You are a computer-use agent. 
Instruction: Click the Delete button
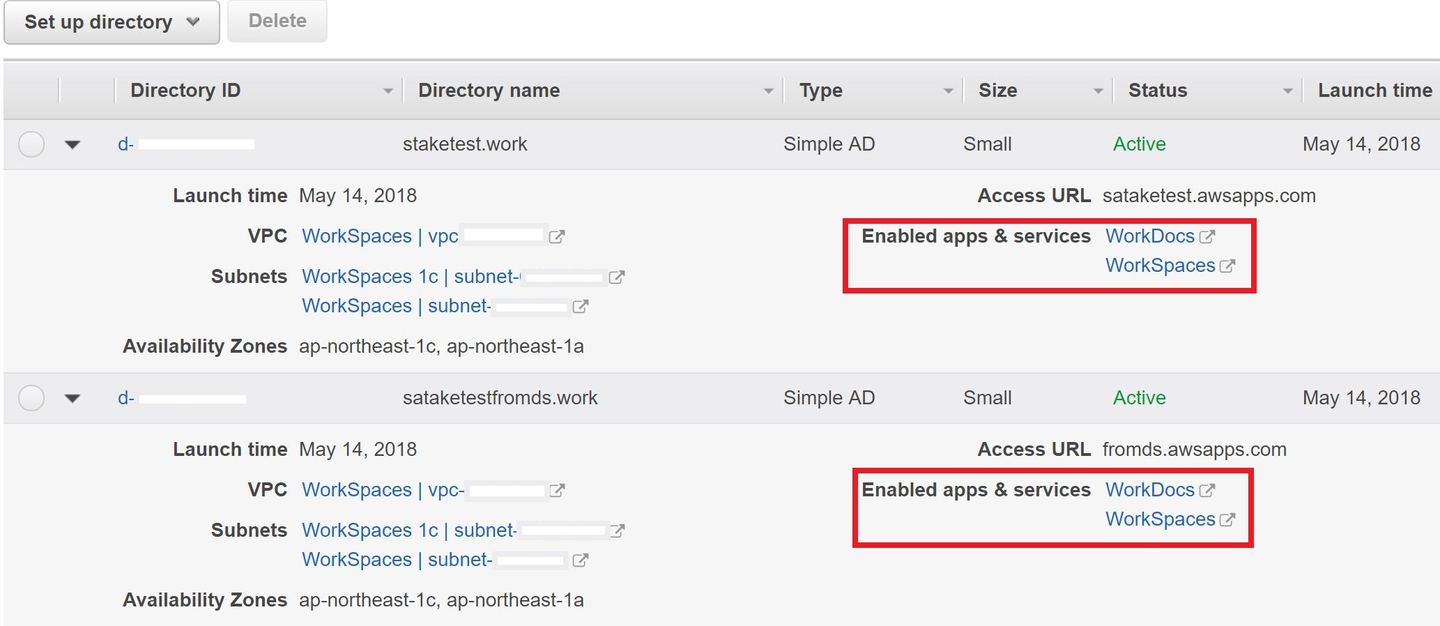point(277,21)
